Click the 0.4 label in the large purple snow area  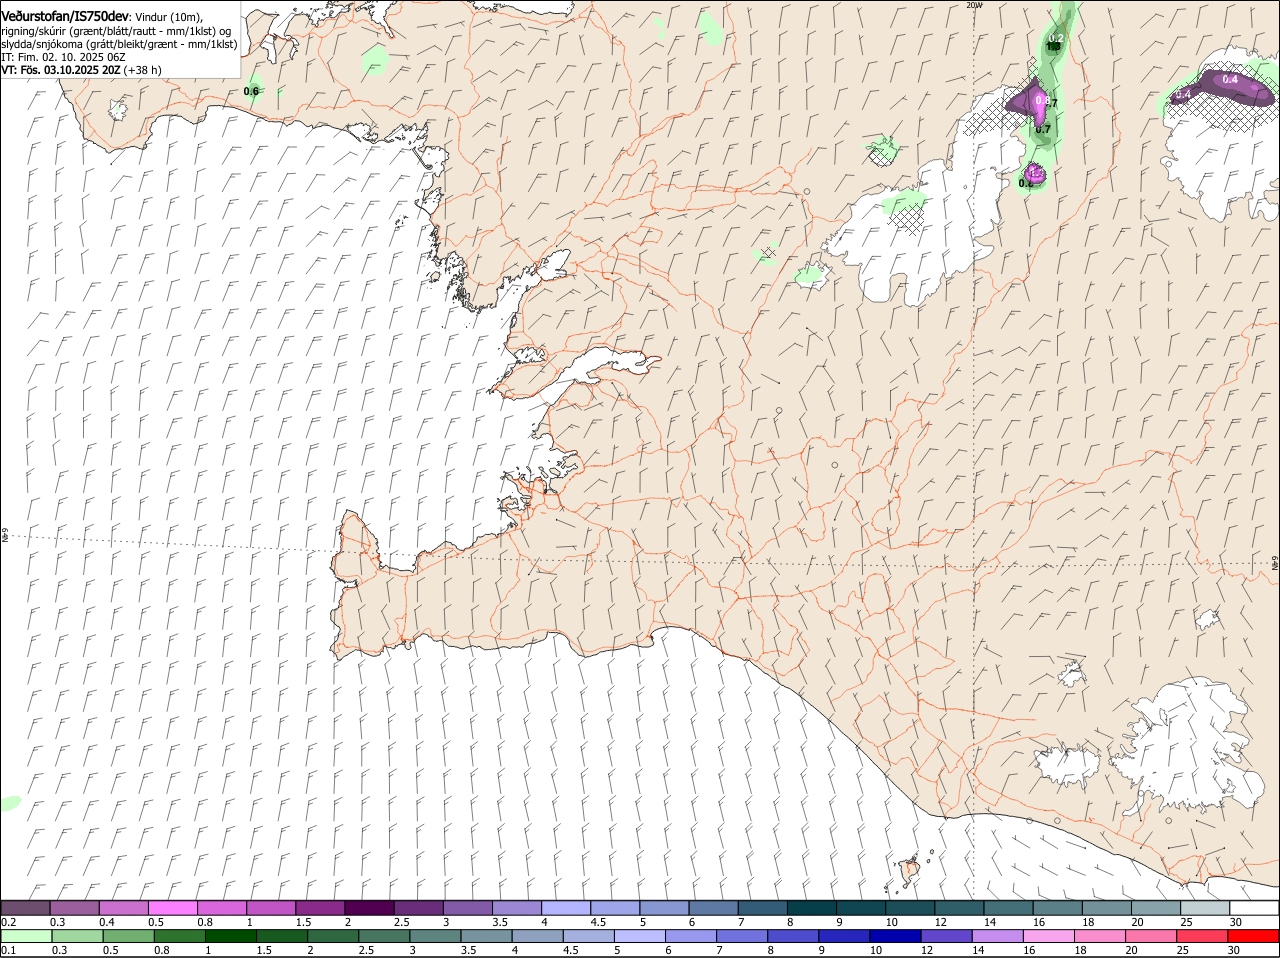pos(1230,80)
